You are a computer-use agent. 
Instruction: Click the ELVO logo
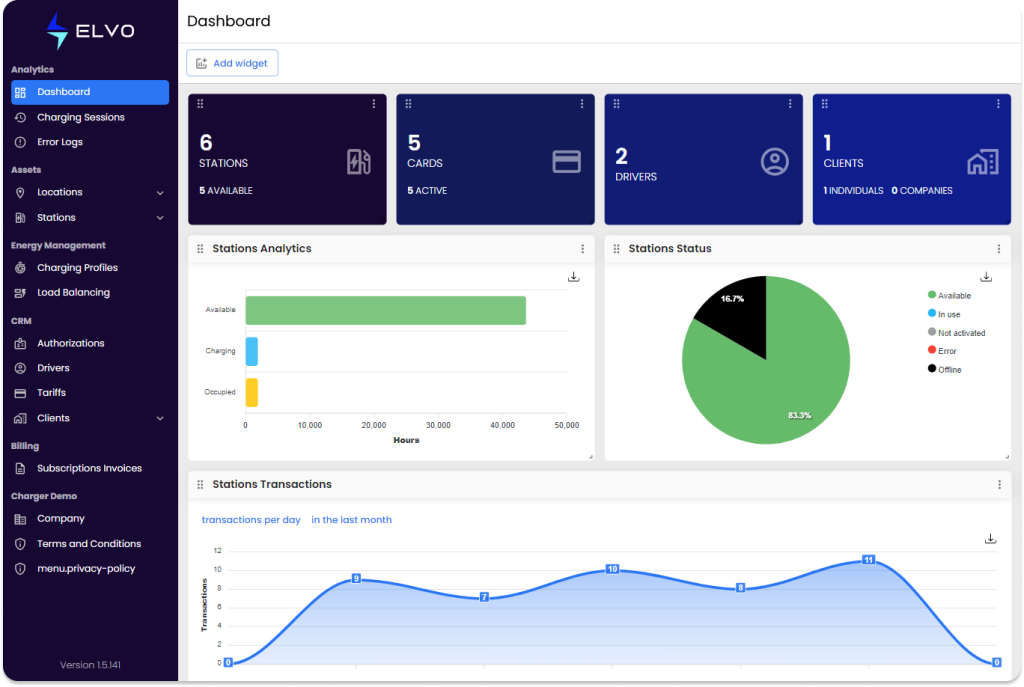[x=88, y=31]
